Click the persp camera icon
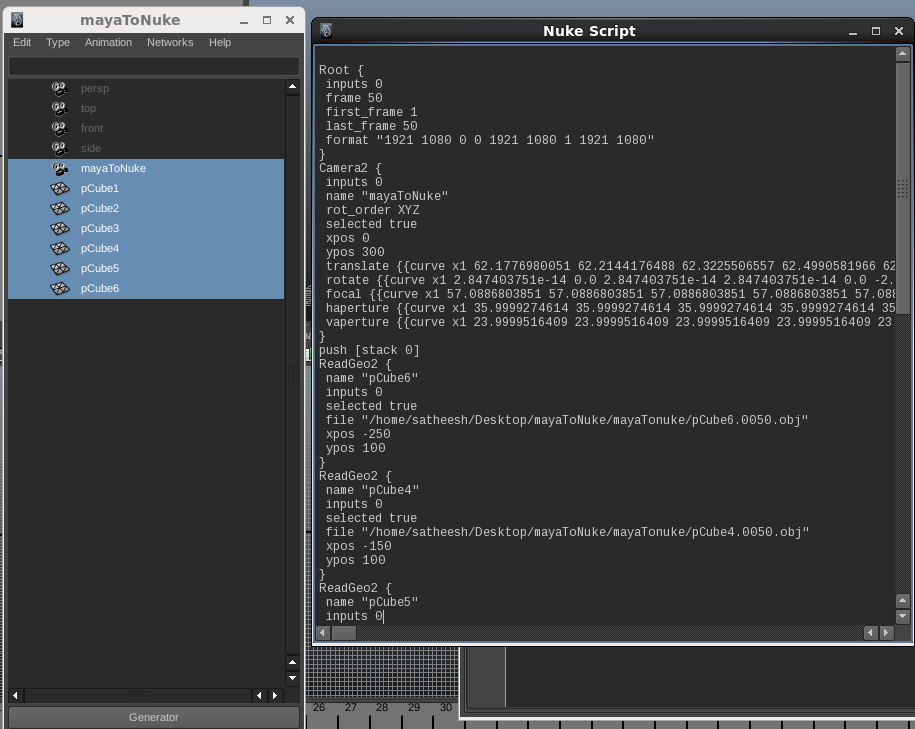Image resolution: width=915 pixels, height=729 pixels. (60, 89)
